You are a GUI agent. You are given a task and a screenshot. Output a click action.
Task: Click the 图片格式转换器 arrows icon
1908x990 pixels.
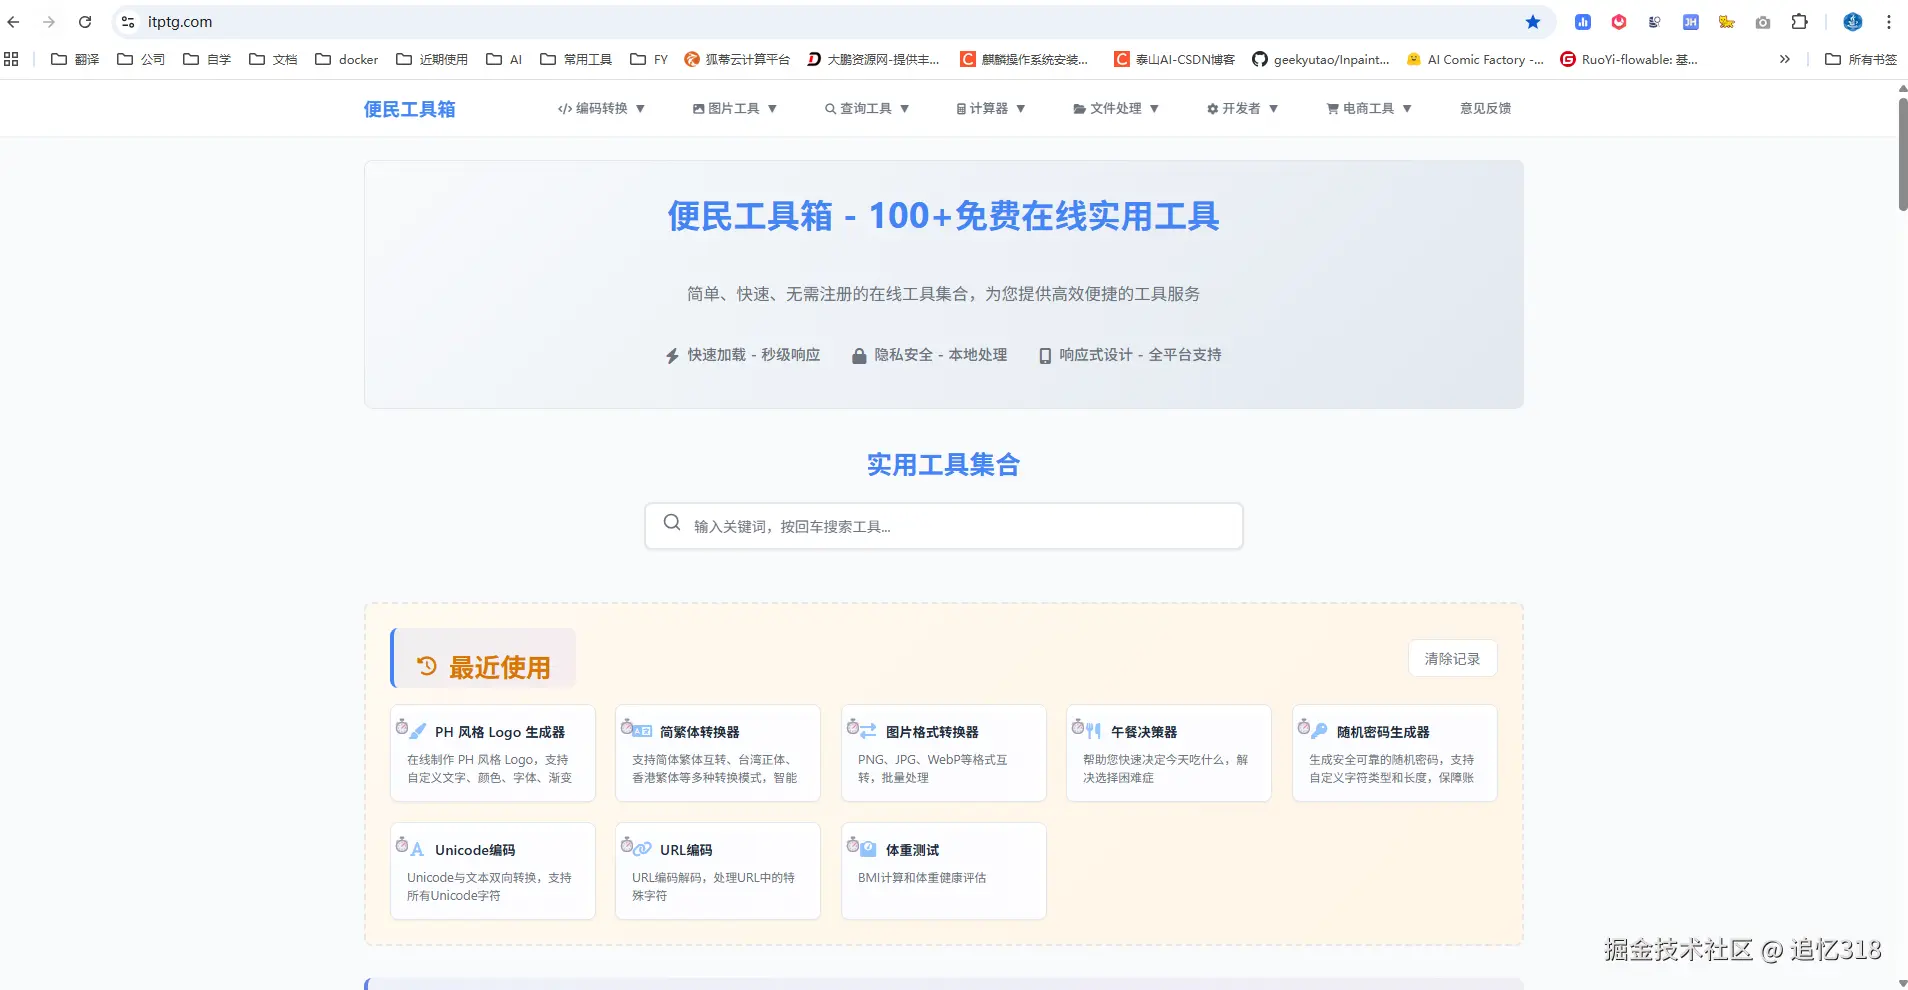point(869,731)
